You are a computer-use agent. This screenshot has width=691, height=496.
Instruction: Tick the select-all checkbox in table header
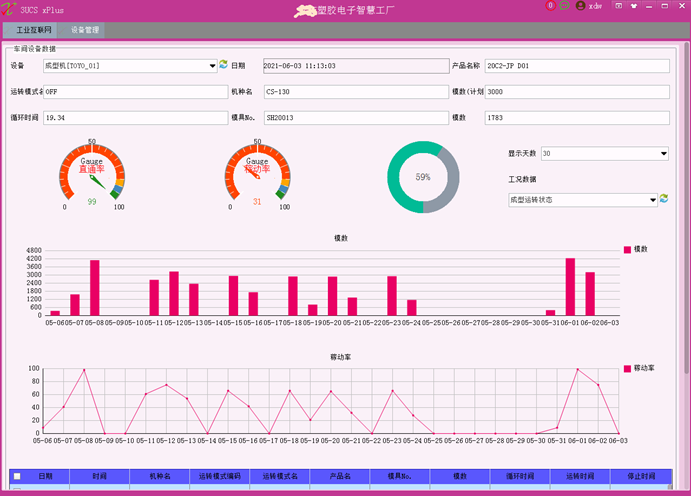tap(17, 476)
